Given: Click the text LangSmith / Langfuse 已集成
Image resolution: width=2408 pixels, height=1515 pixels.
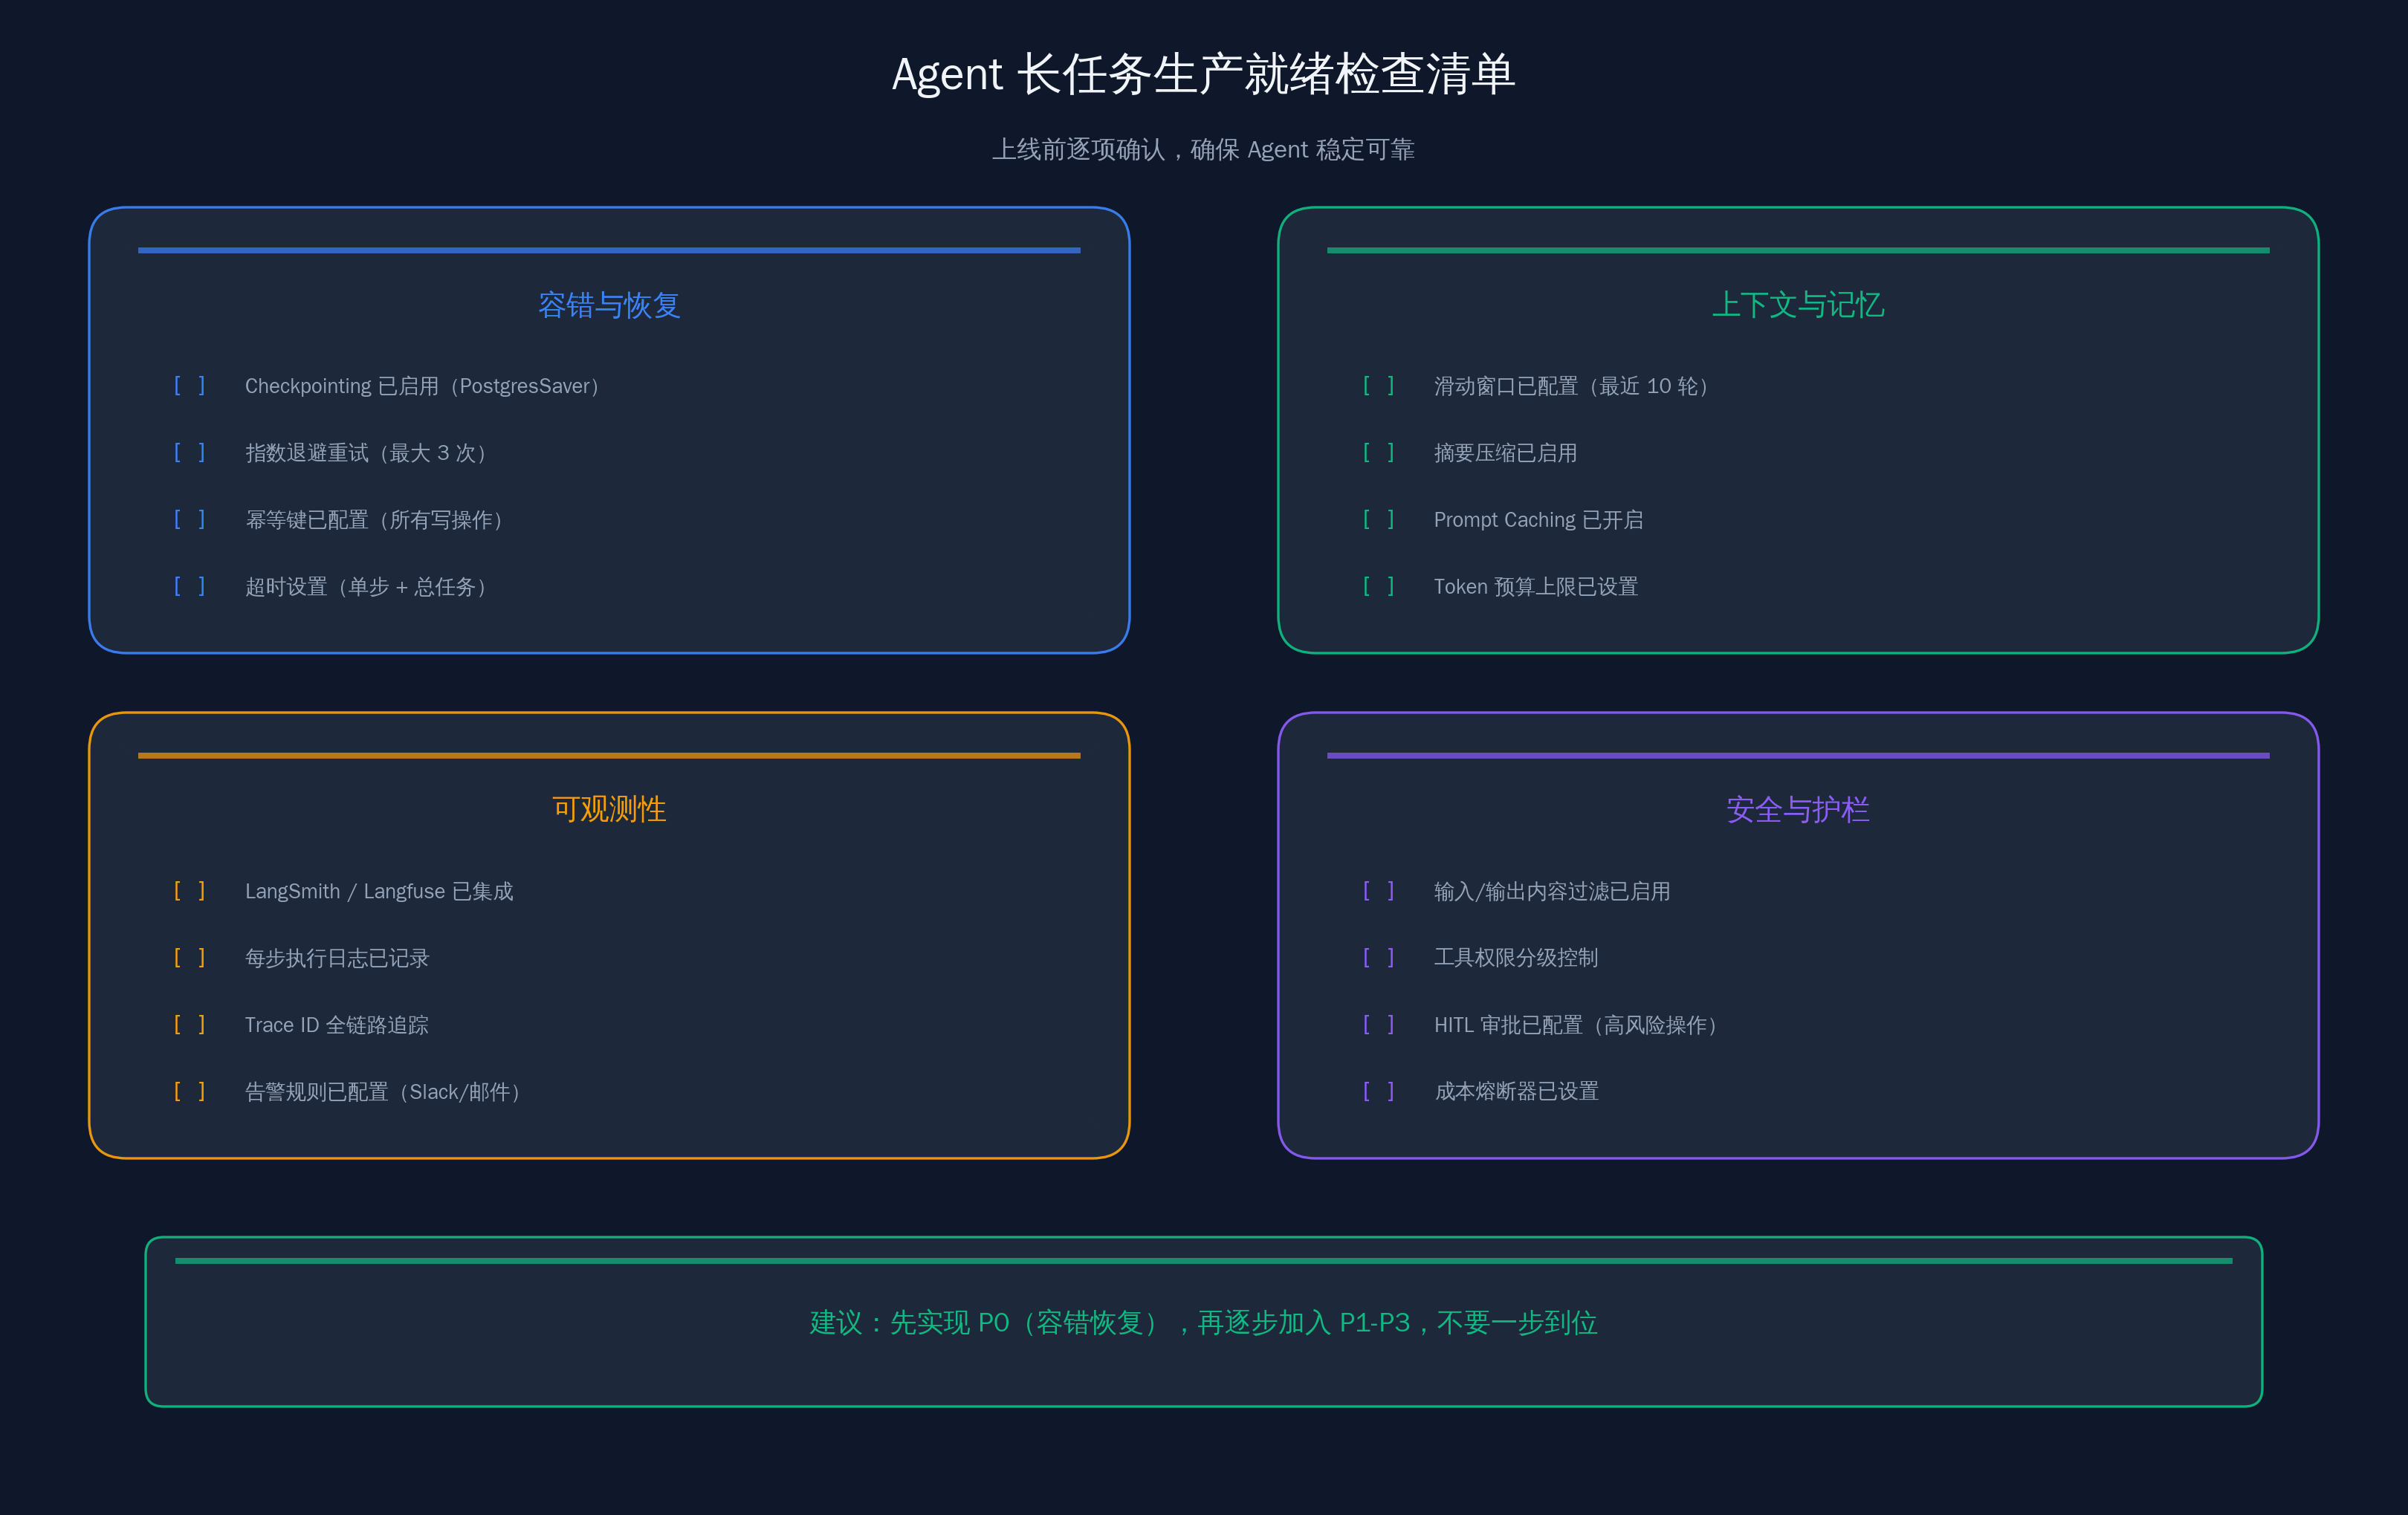Looking at the screenshot, I should (x=379, y=891).
